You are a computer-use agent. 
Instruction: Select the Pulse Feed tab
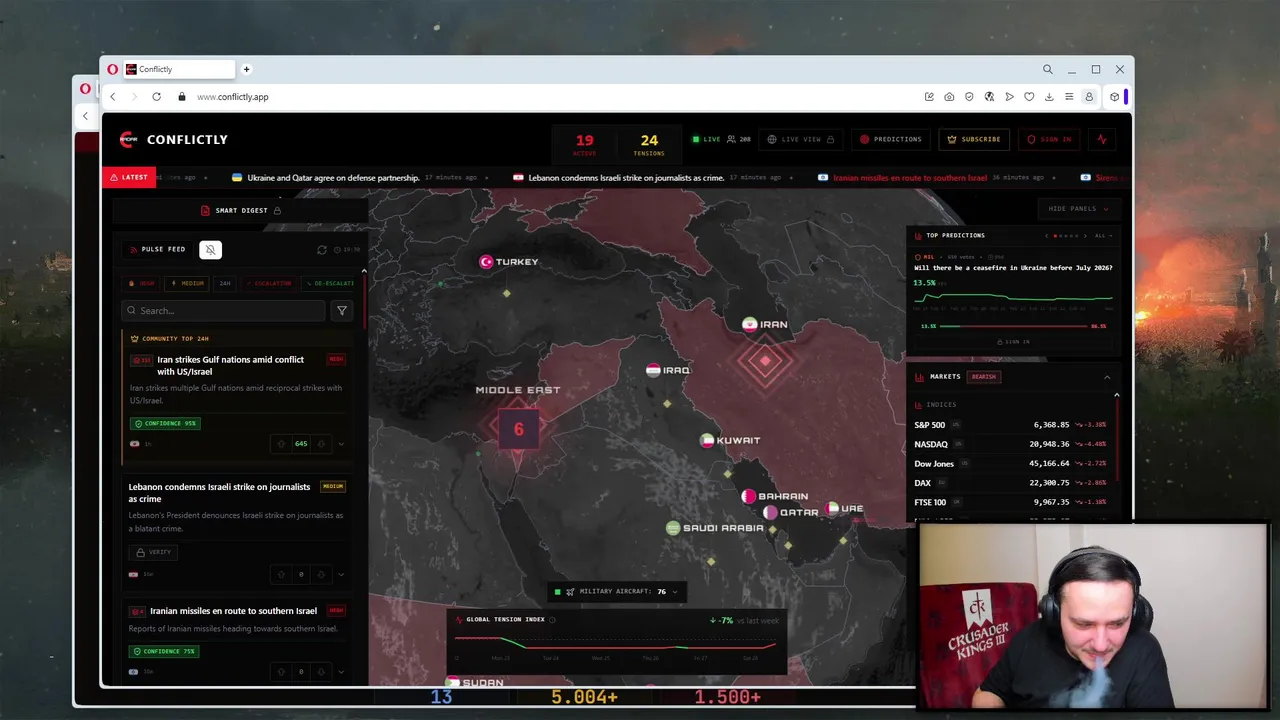coord(157,250)
